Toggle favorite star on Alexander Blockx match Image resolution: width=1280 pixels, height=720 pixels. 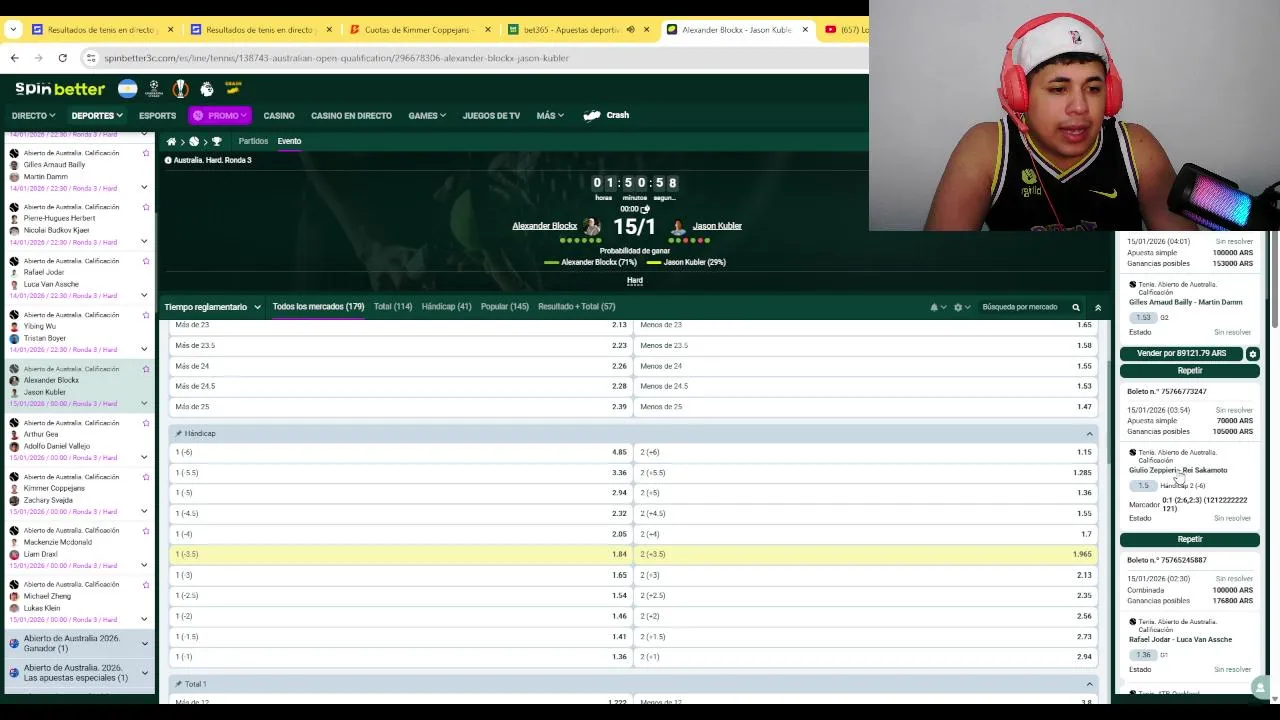point(146,369)
